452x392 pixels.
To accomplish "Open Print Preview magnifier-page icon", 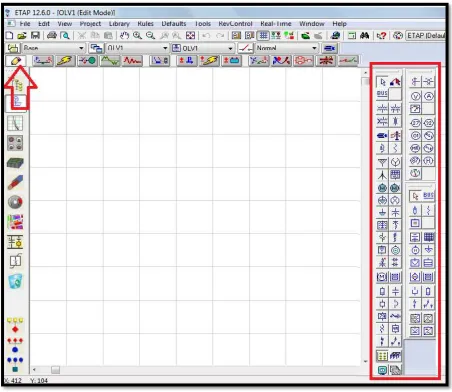I will point(65,35).
